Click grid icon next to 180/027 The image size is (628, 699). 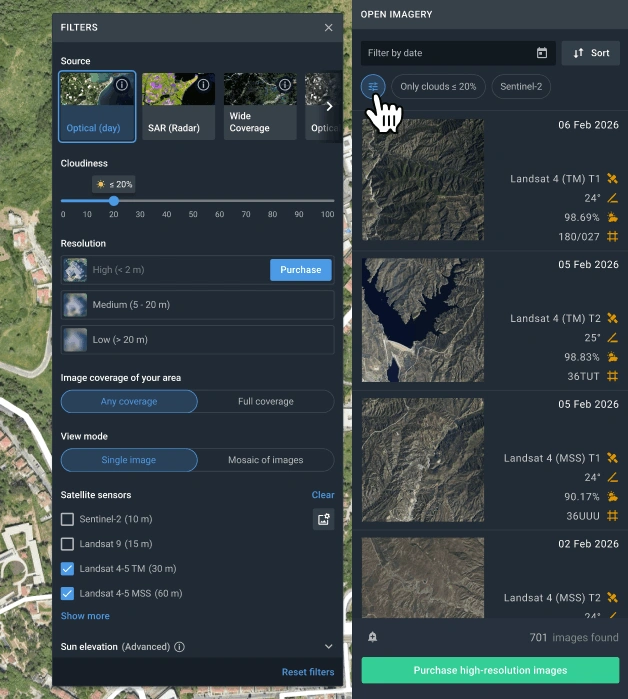pos(612,236)
